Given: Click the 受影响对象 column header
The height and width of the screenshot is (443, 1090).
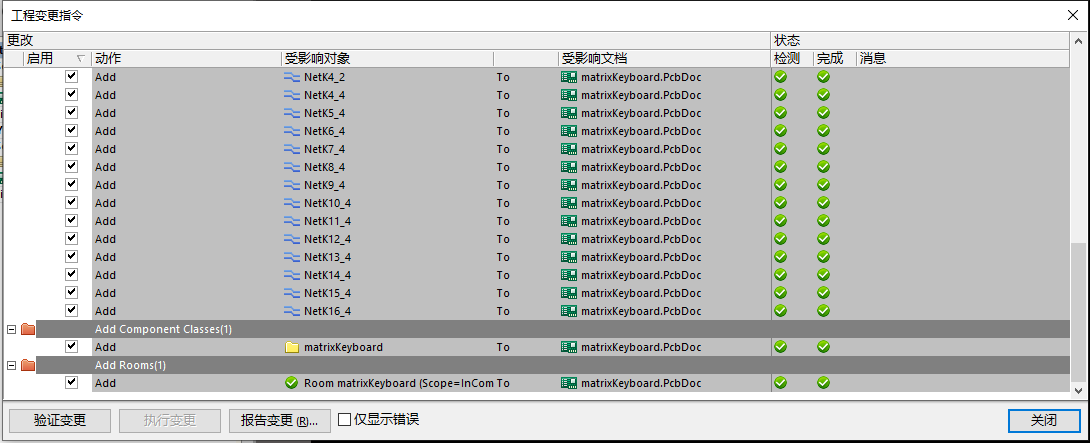Looking at the screenshot, I should (385, 59).
